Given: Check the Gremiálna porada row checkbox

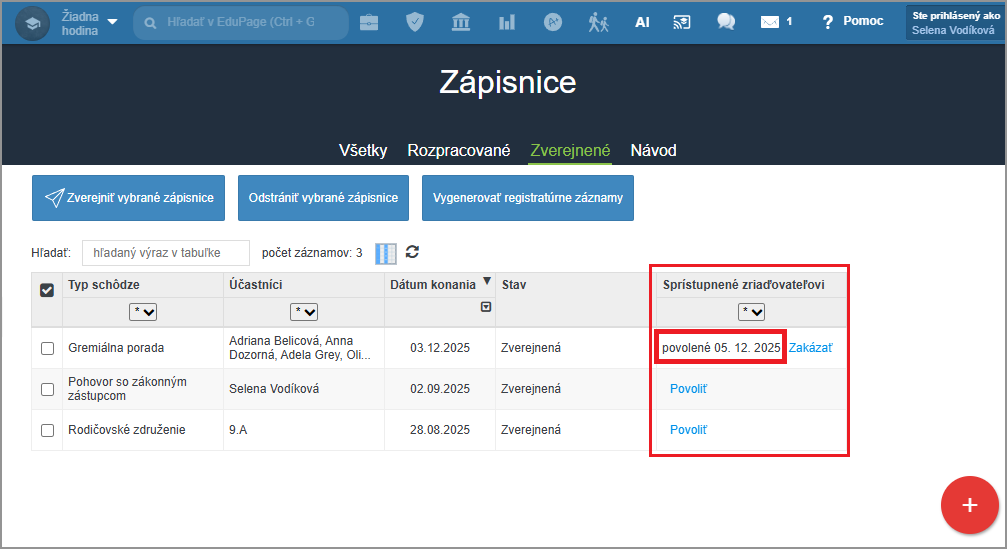Looking at the screenshot, I should 47,348.
